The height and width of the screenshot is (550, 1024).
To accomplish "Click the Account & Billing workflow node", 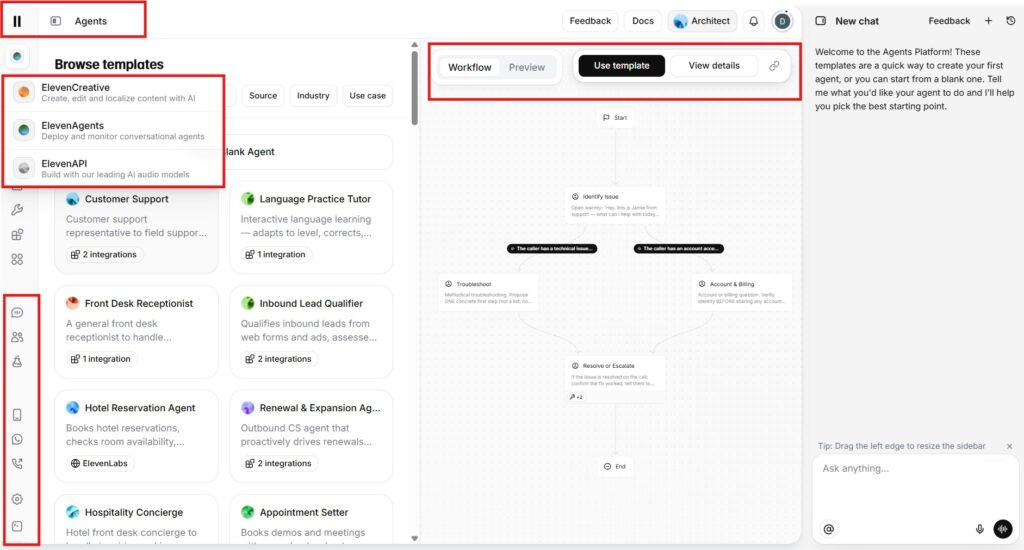I will click(x=742, y=293).
